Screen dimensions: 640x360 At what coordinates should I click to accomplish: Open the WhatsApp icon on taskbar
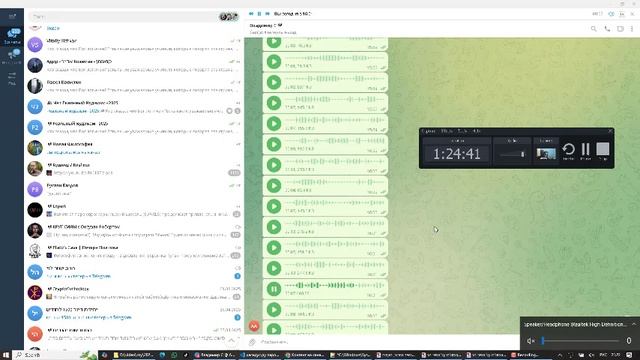click(174, 355)
